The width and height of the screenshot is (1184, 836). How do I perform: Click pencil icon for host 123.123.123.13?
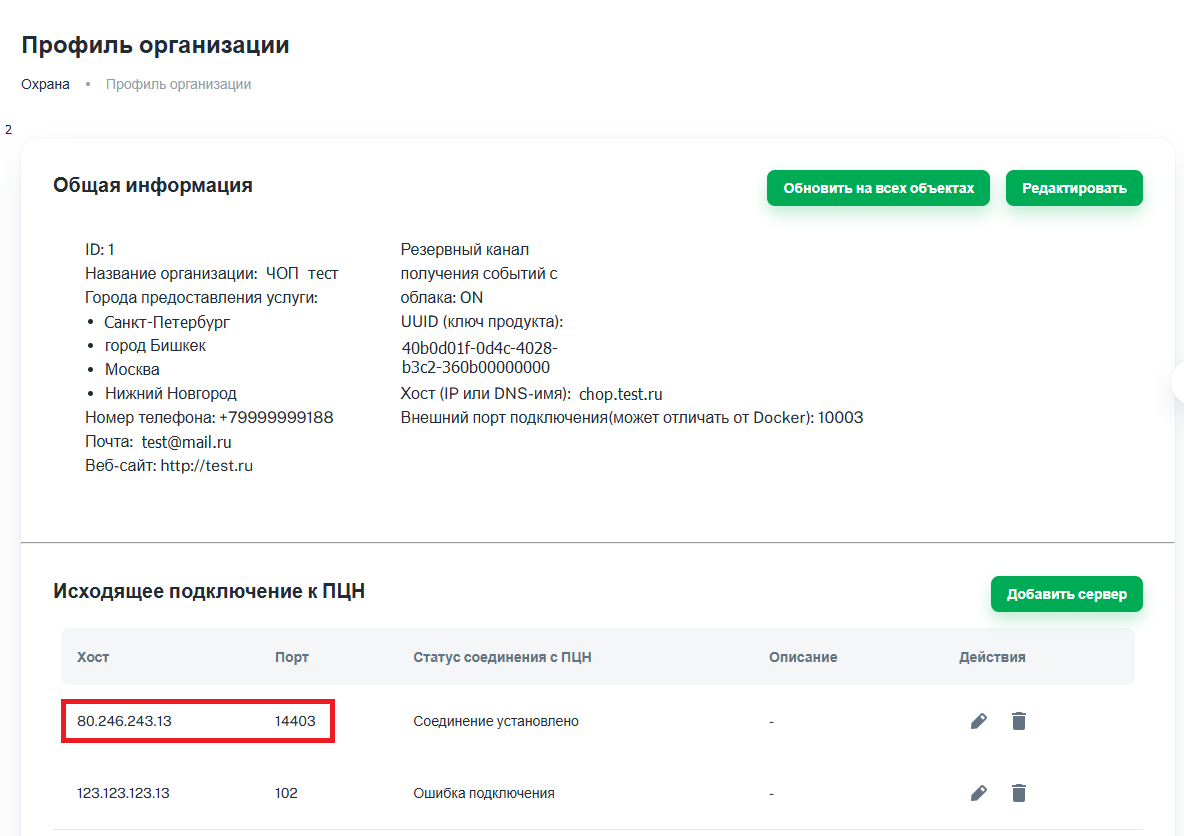point(978,793)
